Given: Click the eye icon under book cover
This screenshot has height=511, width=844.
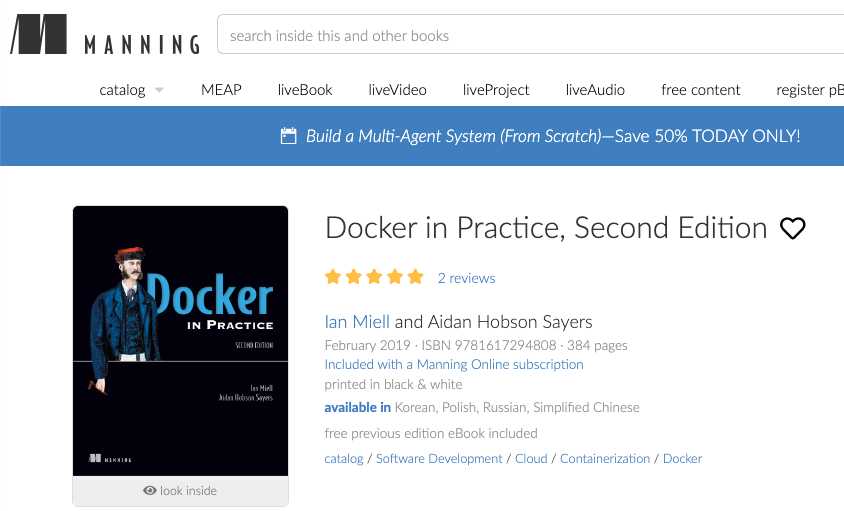Looking at the screenshot, I should (x=150, y=491).
